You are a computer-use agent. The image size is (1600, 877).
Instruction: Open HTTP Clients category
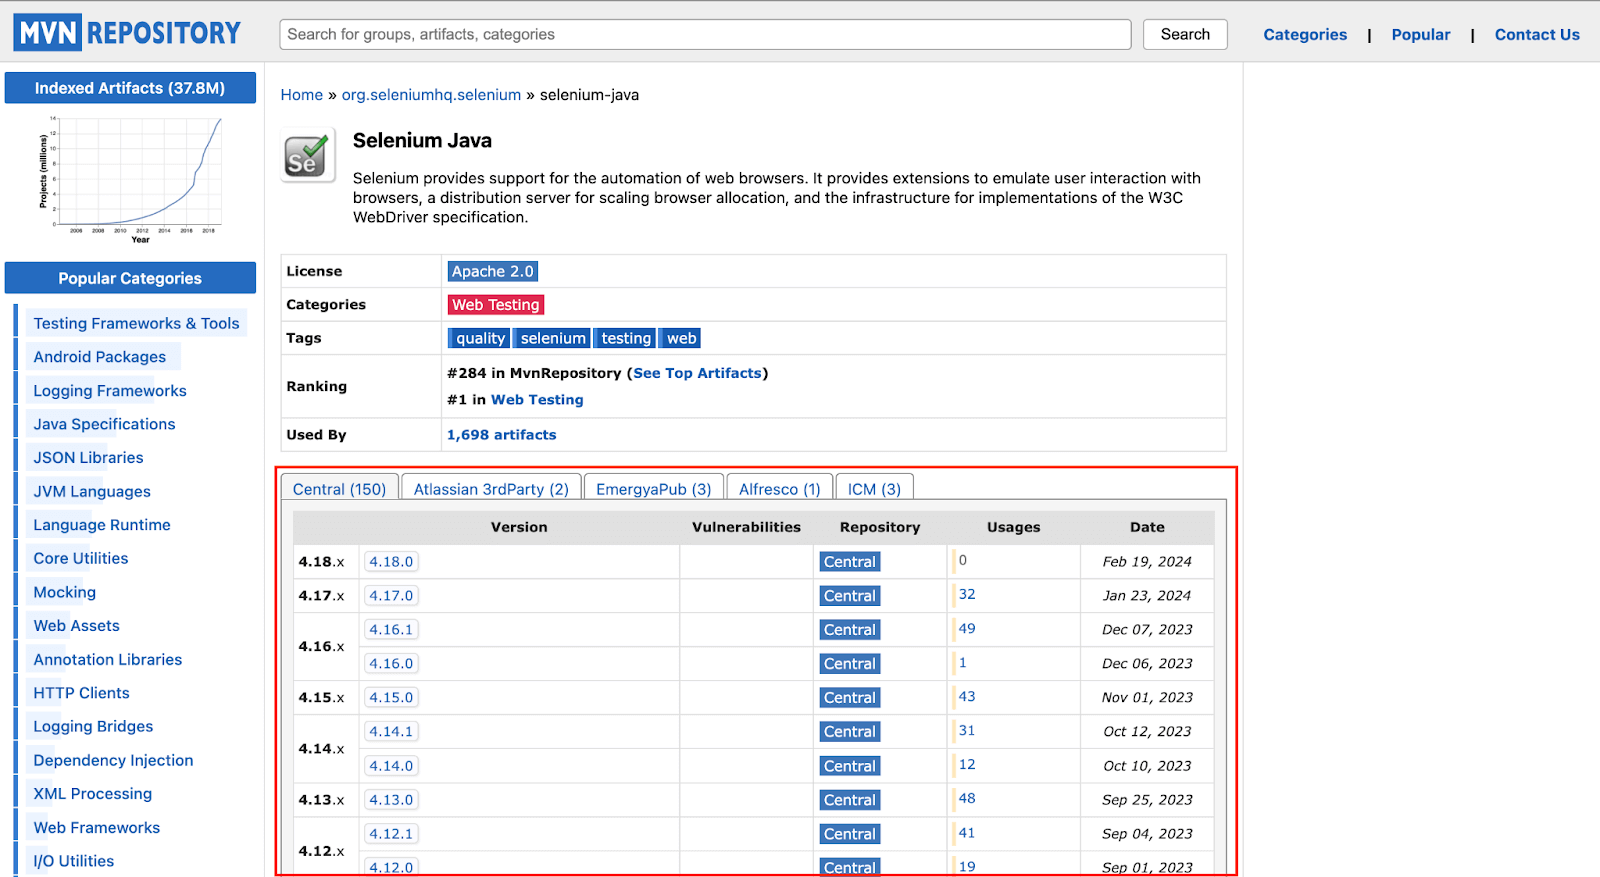(81, 693)
